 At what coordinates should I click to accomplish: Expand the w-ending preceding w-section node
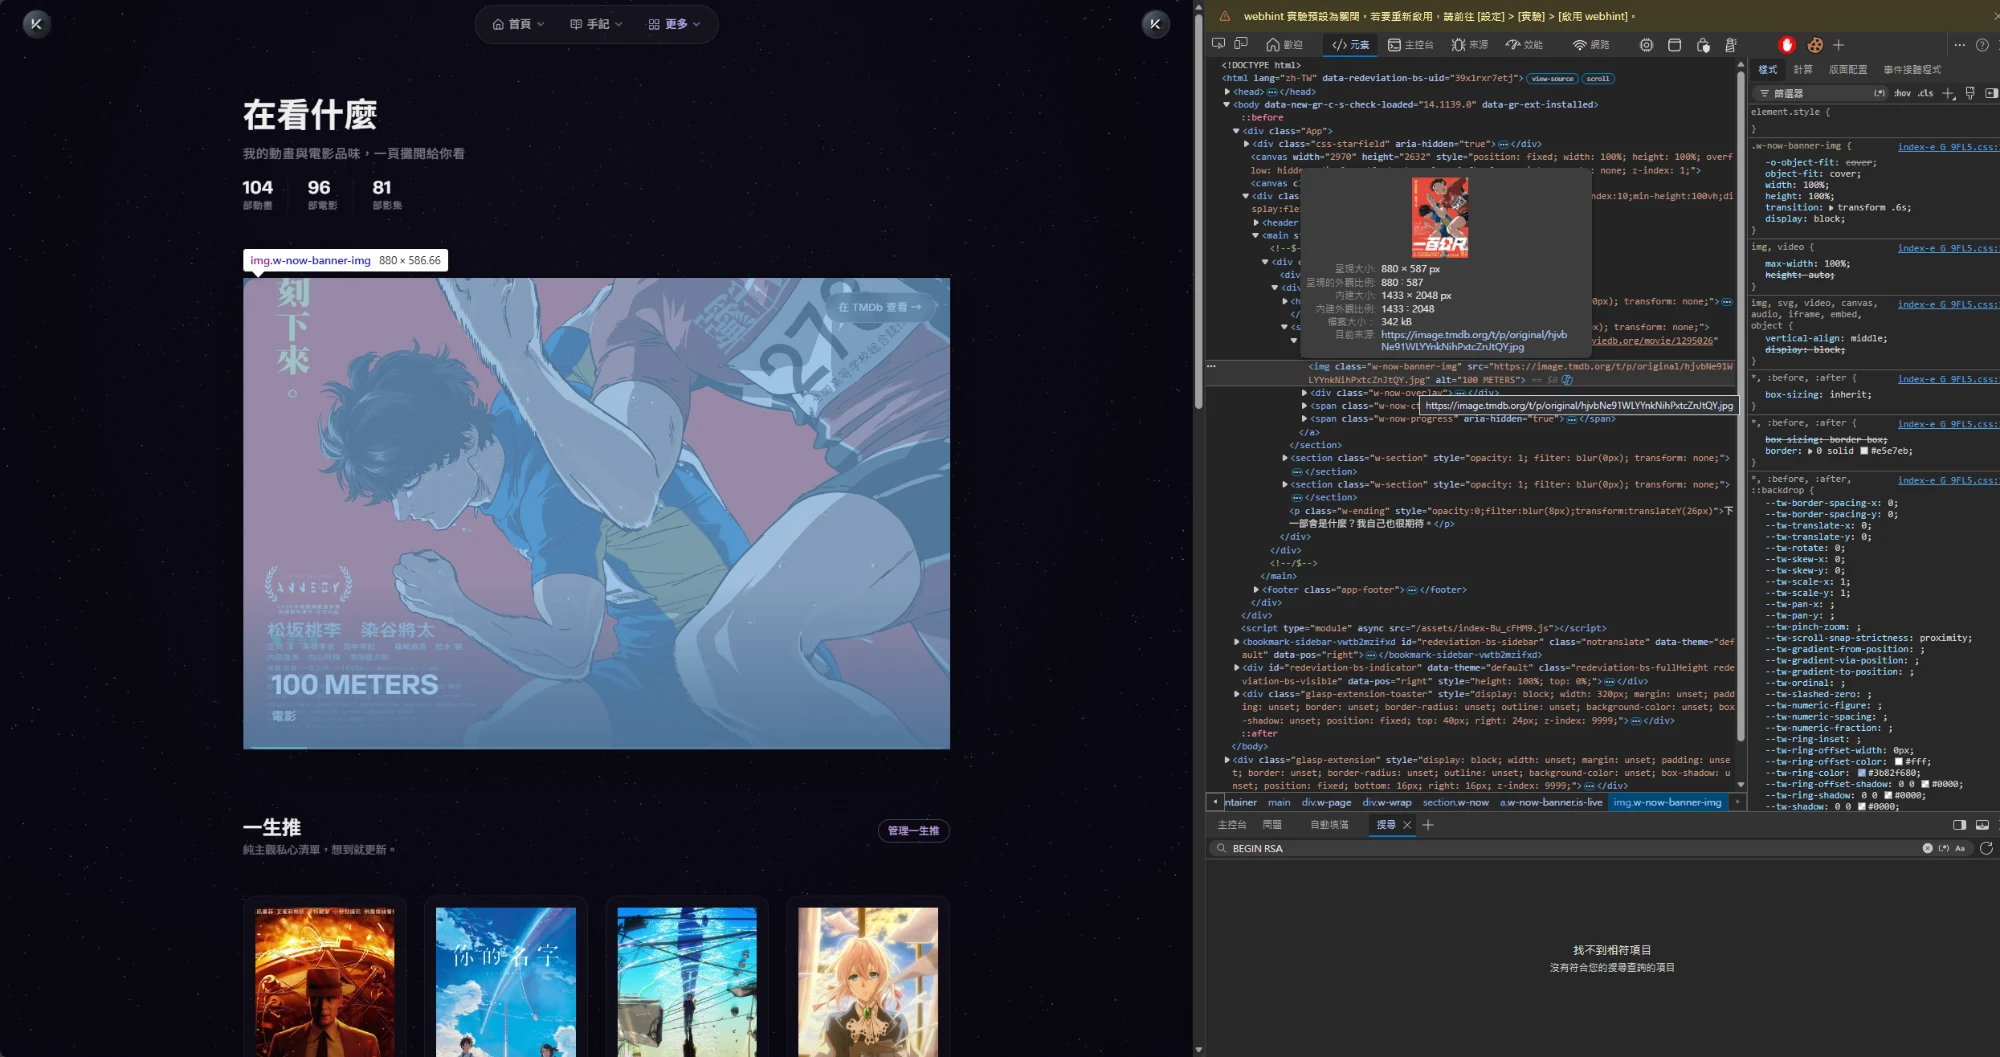(x=1285, y=485)
